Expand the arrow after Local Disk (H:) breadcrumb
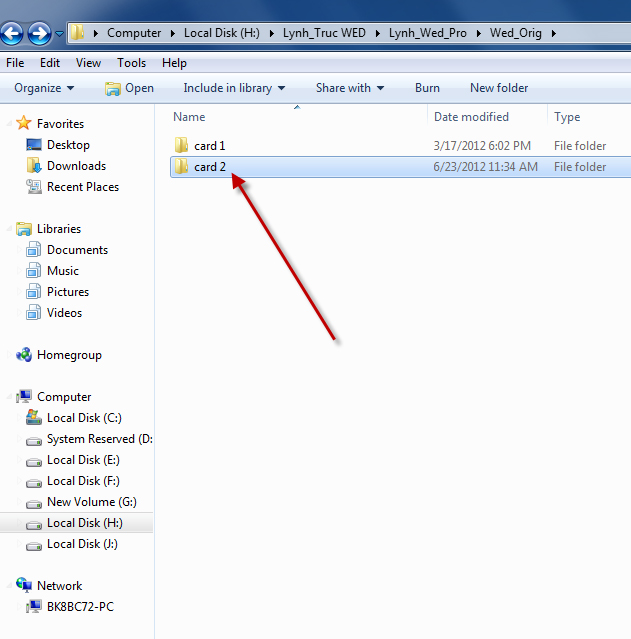Image resolution: width=631 pixels, height=639 pixels. point(271,33)
